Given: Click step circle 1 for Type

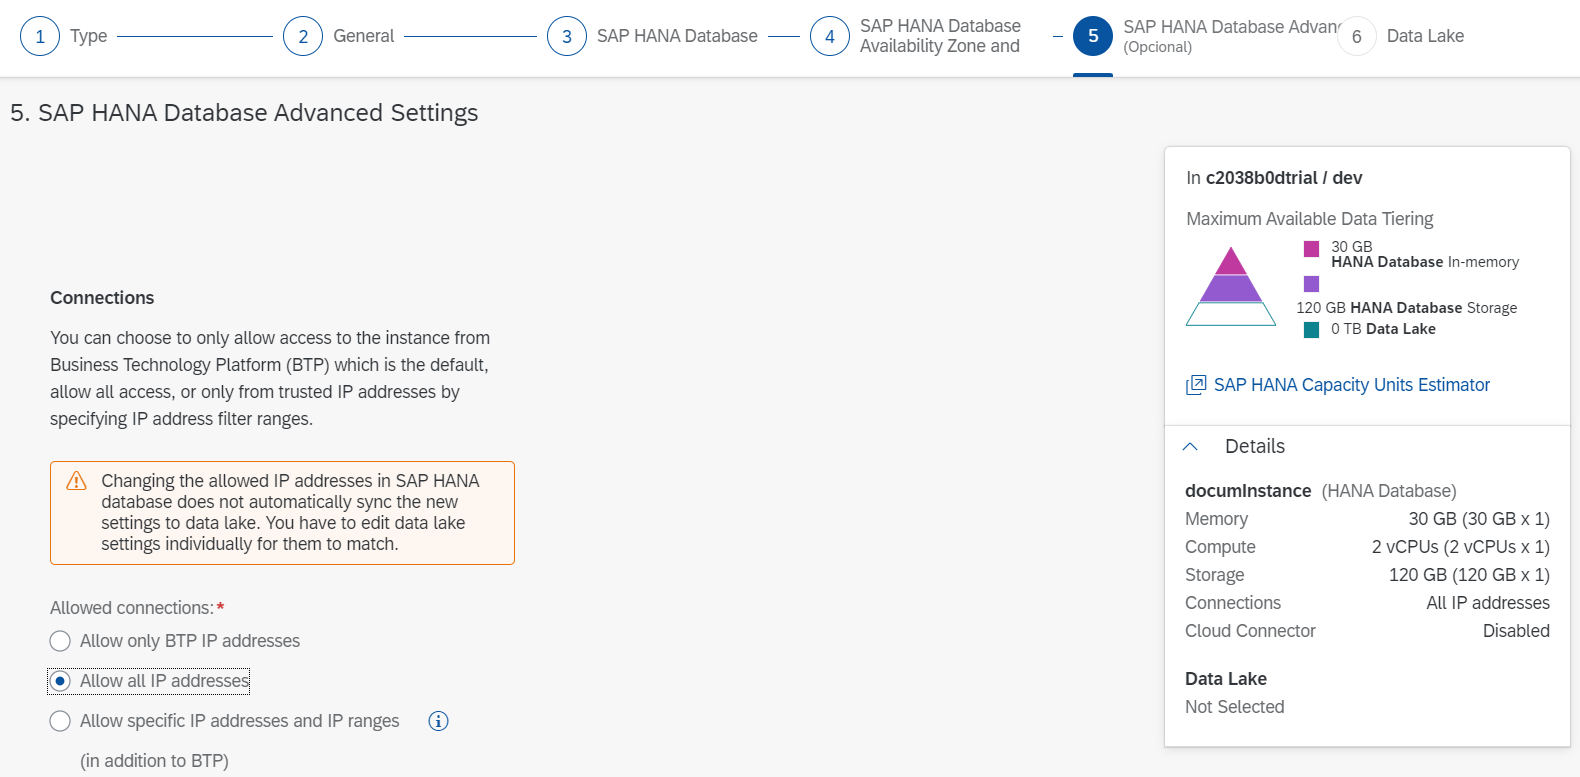Looking at the screenshot, I should (40, 36).
